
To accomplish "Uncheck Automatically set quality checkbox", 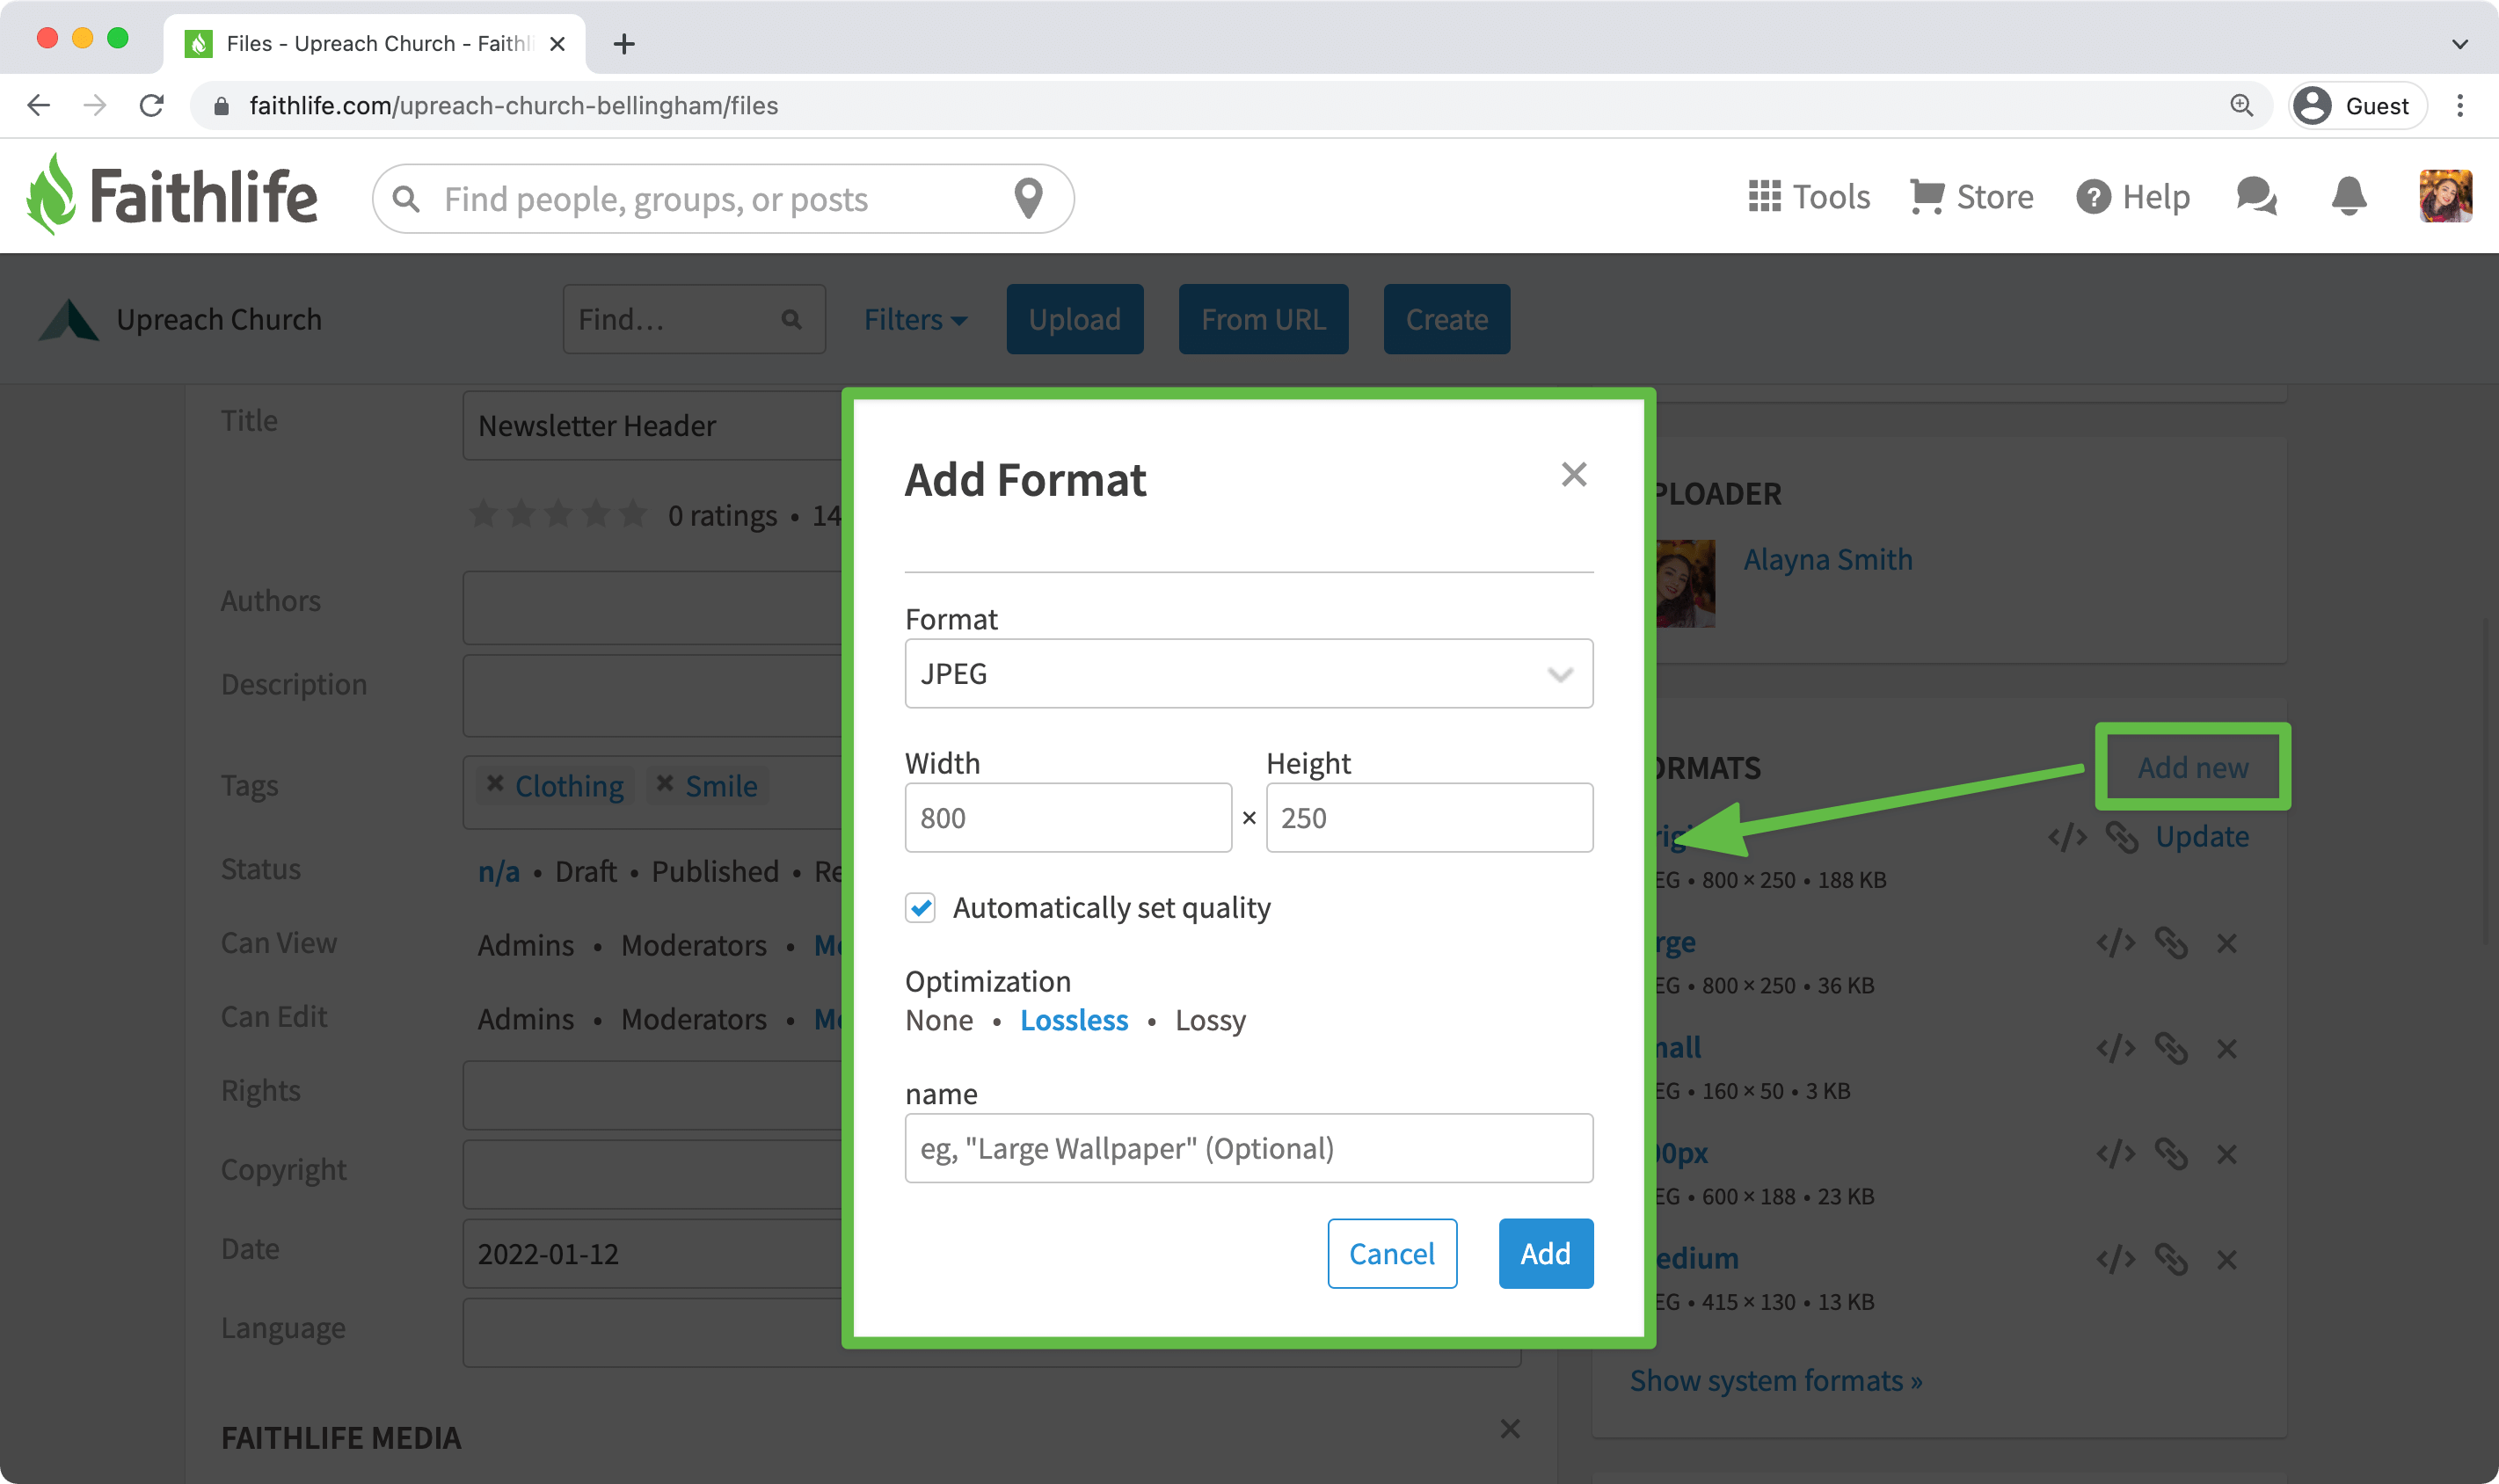I will click(920, 908).
